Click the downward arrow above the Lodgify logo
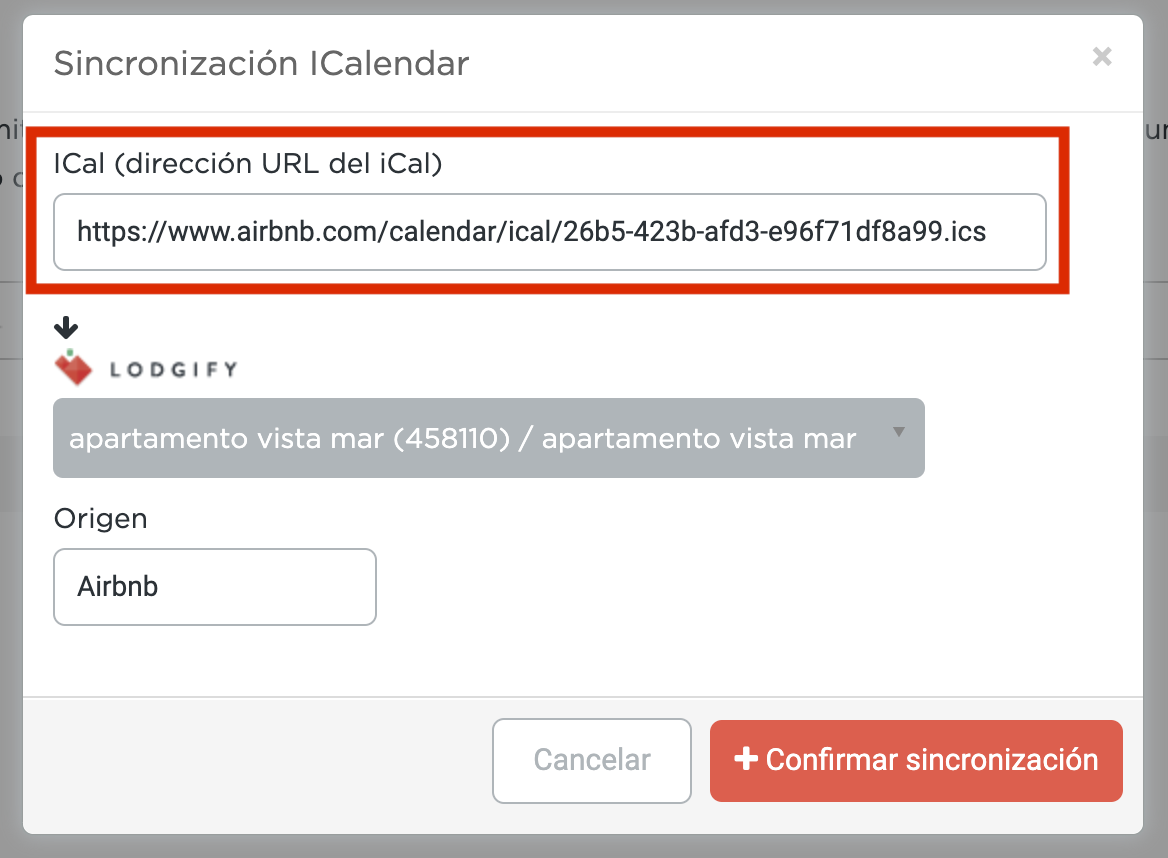This screenshot has width=1168, height=858. point(65,326)
